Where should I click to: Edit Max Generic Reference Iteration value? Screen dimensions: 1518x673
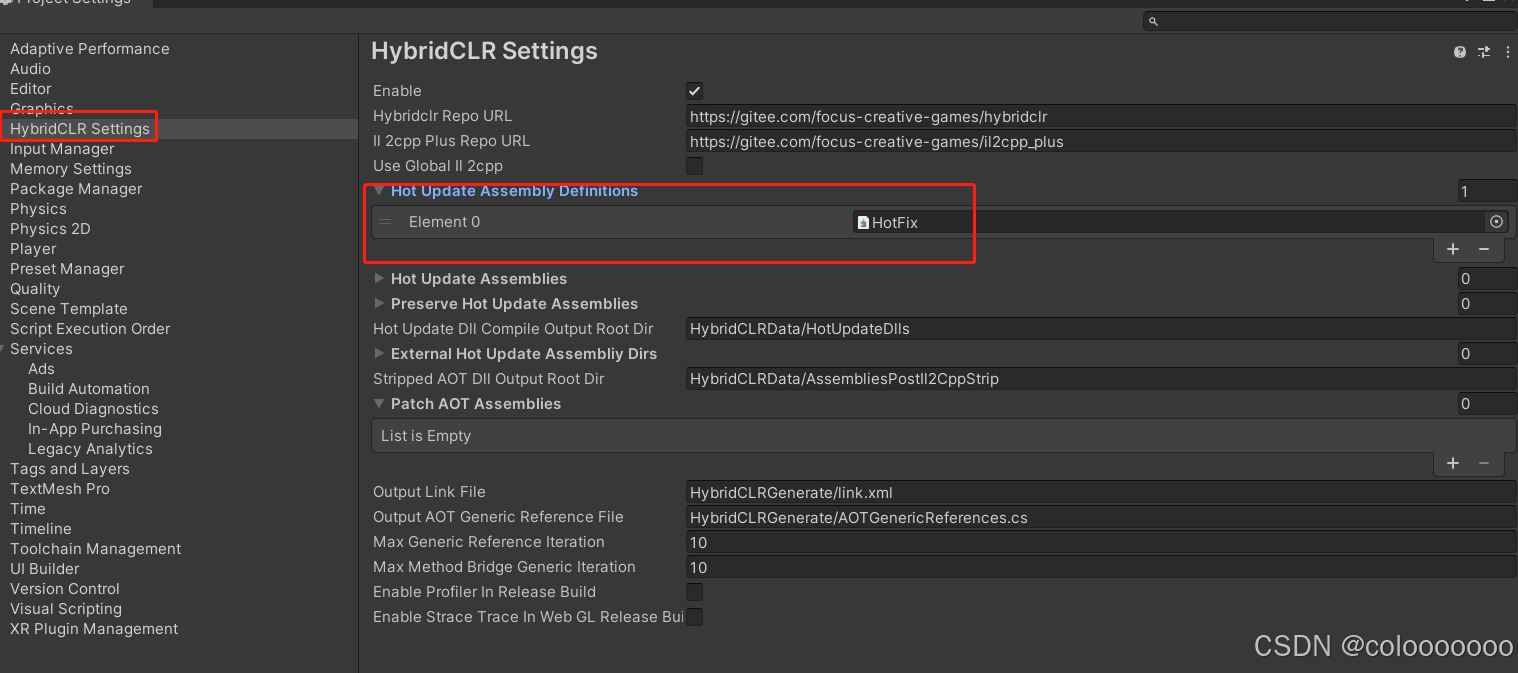(1101, 542)
